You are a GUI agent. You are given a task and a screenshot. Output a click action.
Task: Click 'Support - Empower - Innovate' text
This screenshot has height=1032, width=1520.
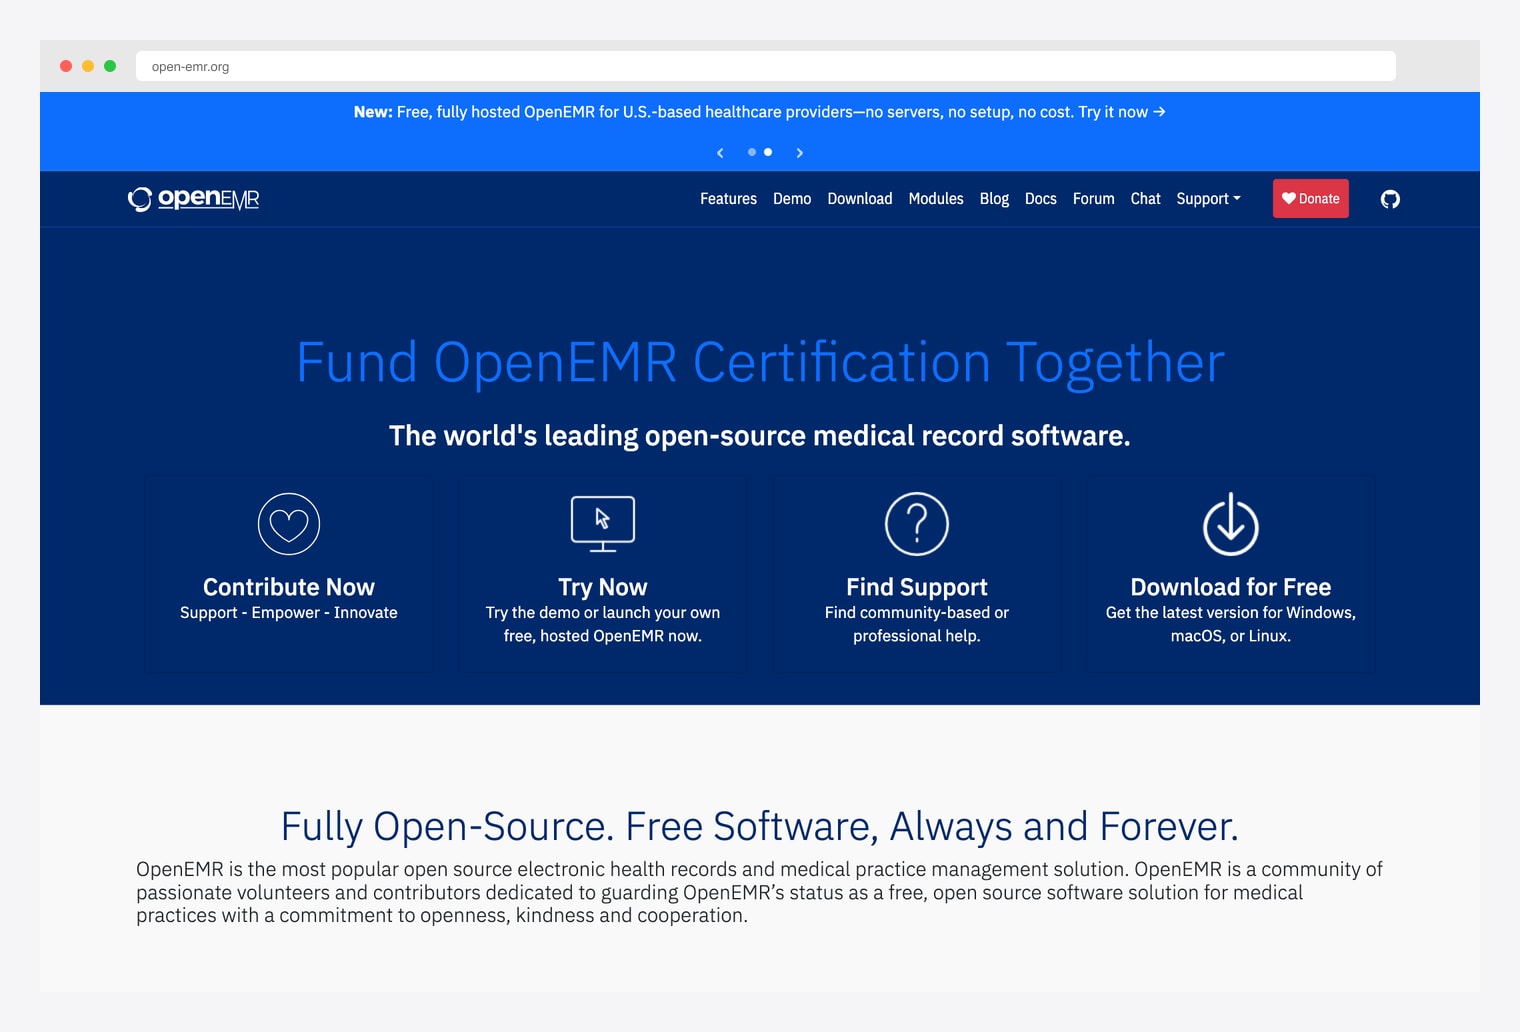coord(289,613)
